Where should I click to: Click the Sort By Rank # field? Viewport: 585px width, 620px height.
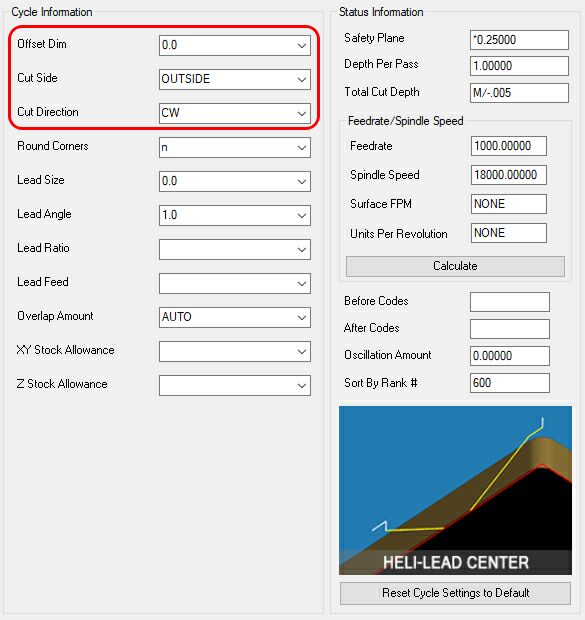point(510,383)
